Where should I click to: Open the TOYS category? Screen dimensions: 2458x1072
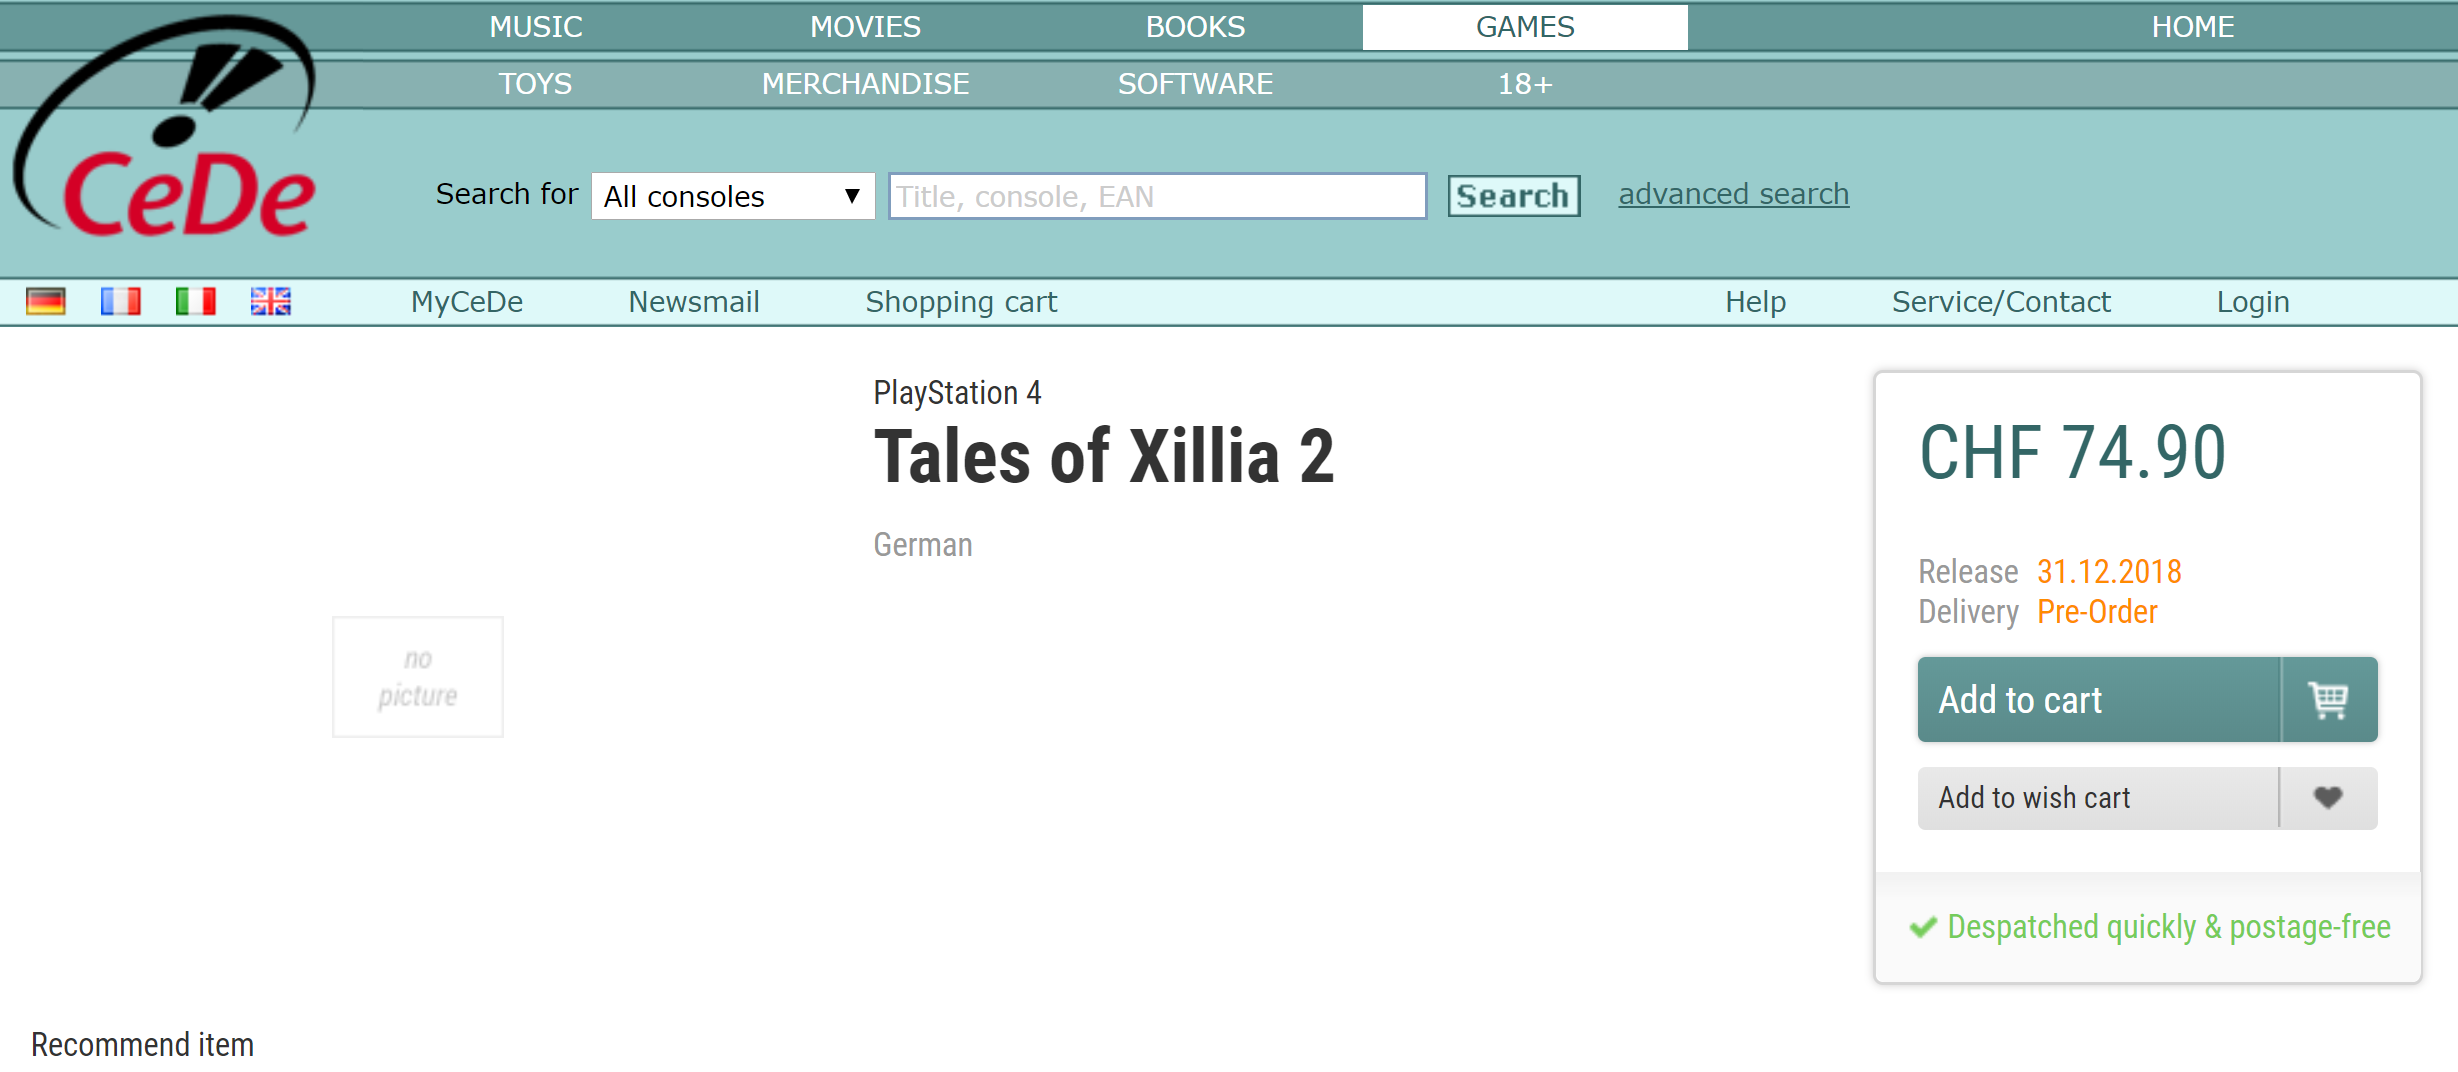pos(536,84)
